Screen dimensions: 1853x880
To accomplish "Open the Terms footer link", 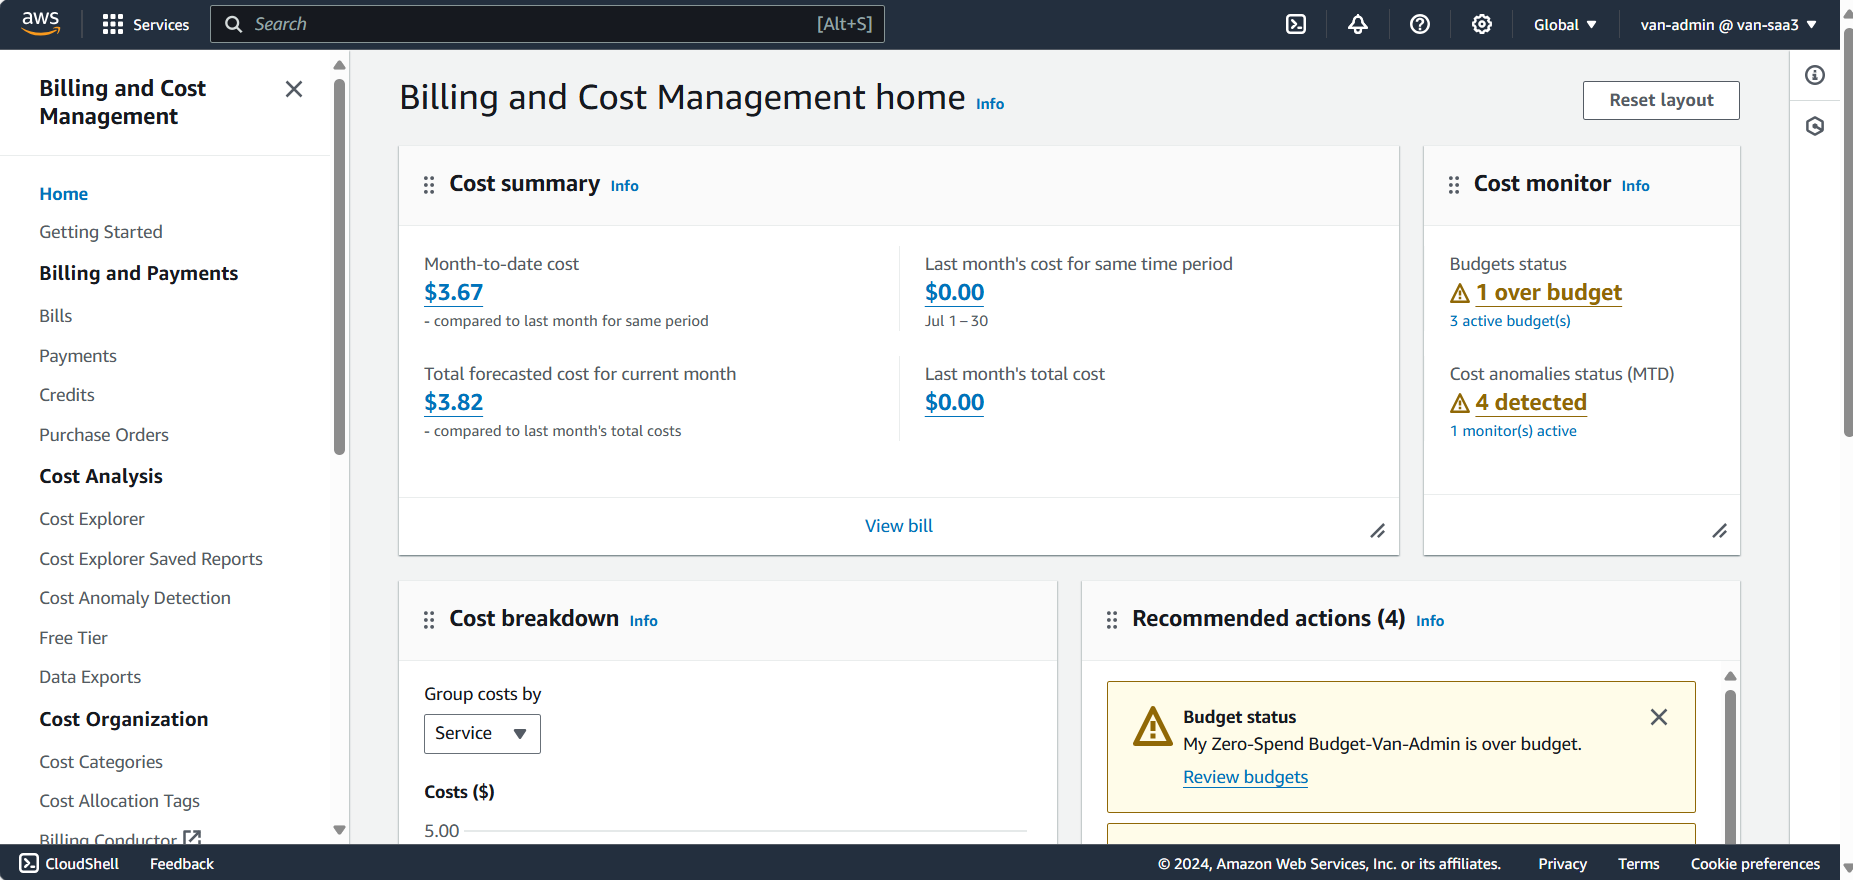I will click(1639, 864).
